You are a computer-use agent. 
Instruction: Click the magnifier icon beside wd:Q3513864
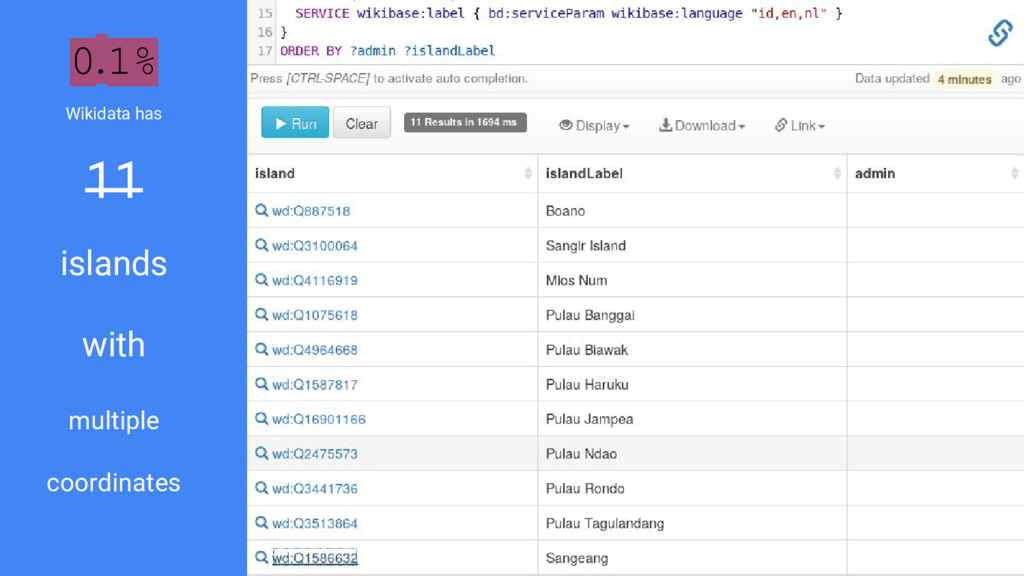click(261, 522)
